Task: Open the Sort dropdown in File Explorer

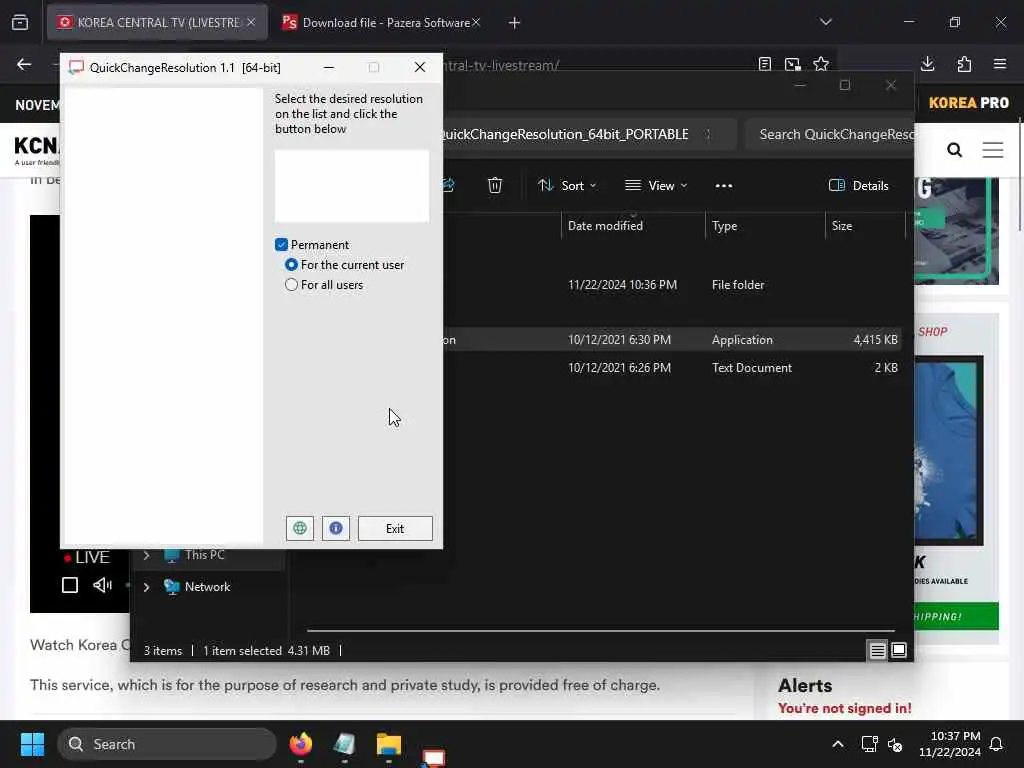Action: (567, 185)
